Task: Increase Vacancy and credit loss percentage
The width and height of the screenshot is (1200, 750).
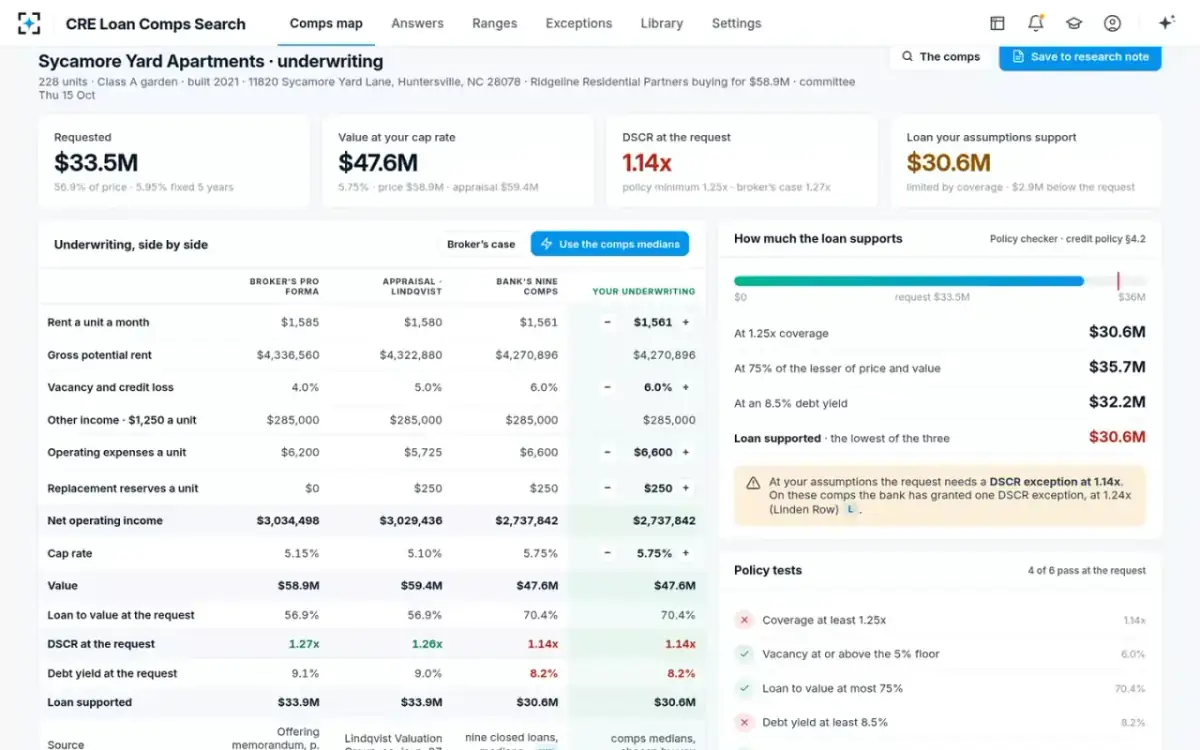Action: click(686, 387)
